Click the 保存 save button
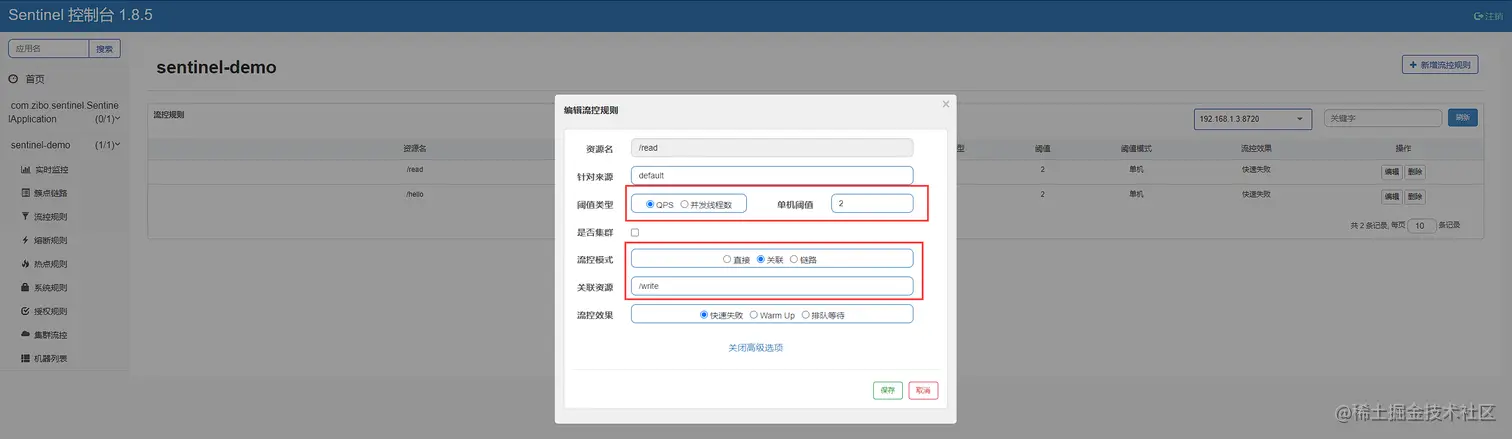 pyautogui.click(x=888, y=390)
